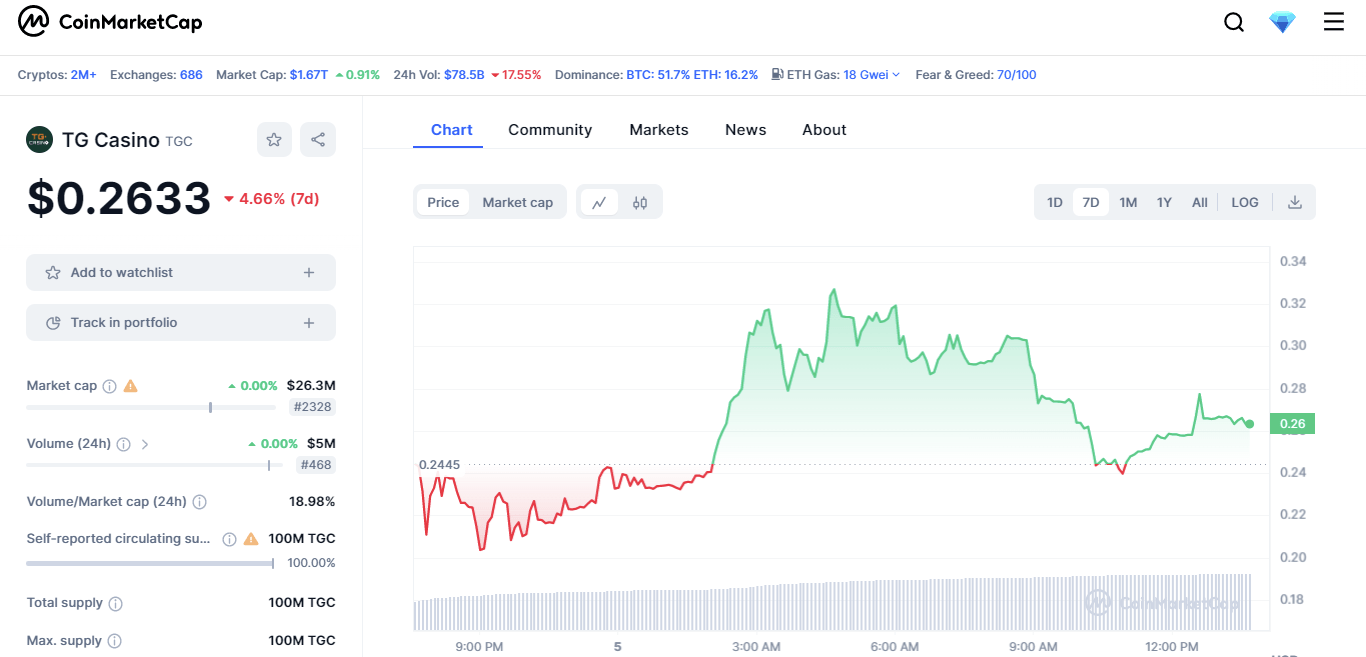Click the #468 volume rank badge
The height and width of the screenshot is (657, 1366).
tap(316, 465)
